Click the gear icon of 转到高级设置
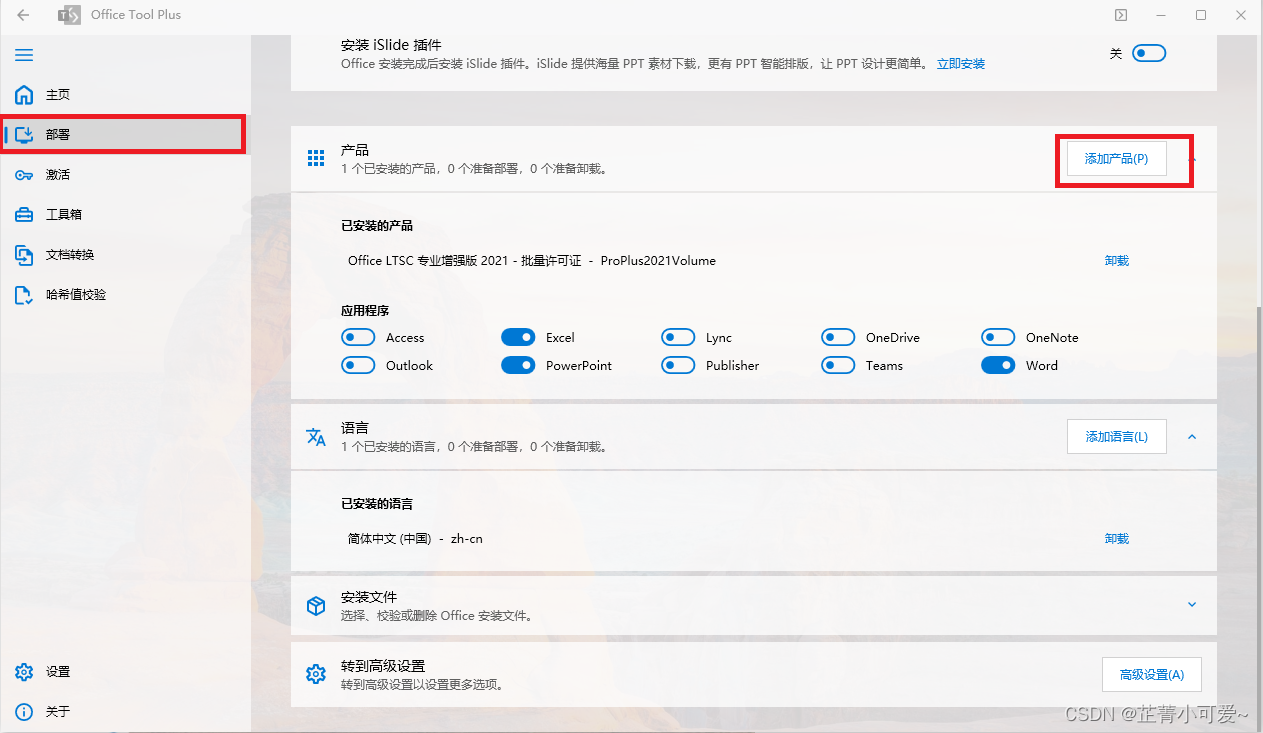 coord(316,674)
